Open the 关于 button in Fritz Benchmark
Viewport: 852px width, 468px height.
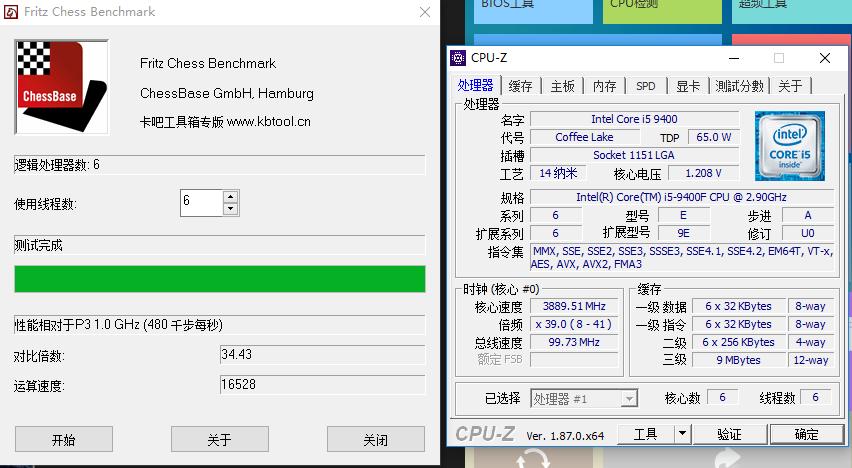click(220, 439)
